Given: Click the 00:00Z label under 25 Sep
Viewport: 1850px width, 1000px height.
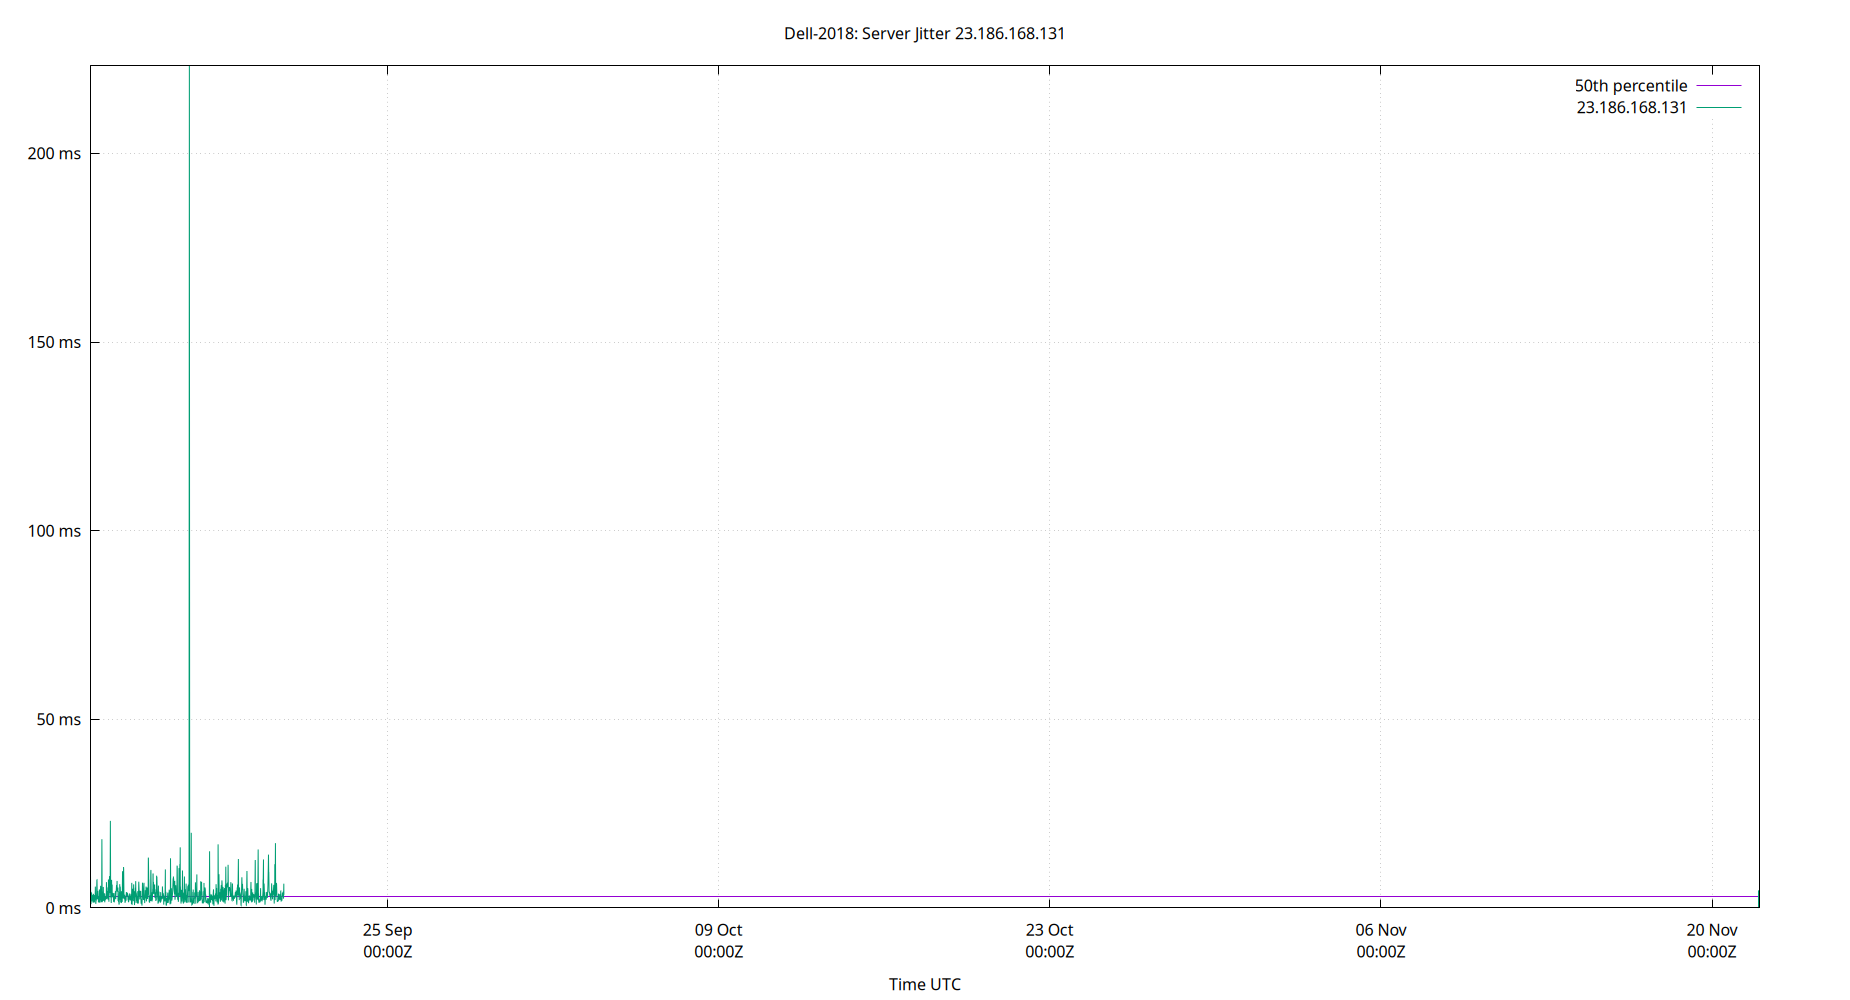Looking at the screenshot, I should (388, 952).
